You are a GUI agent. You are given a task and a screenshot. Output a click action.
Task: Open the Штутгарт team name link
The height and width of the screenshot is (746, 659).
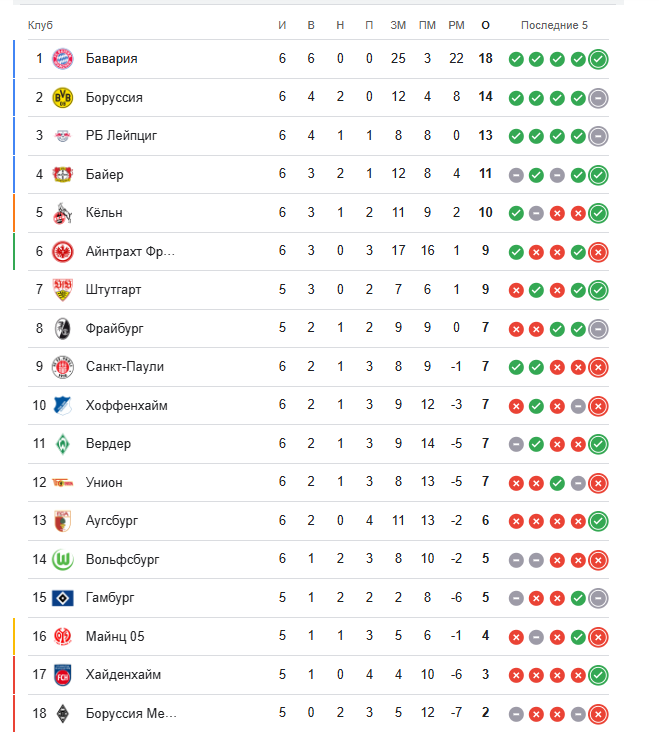(113, 290)
